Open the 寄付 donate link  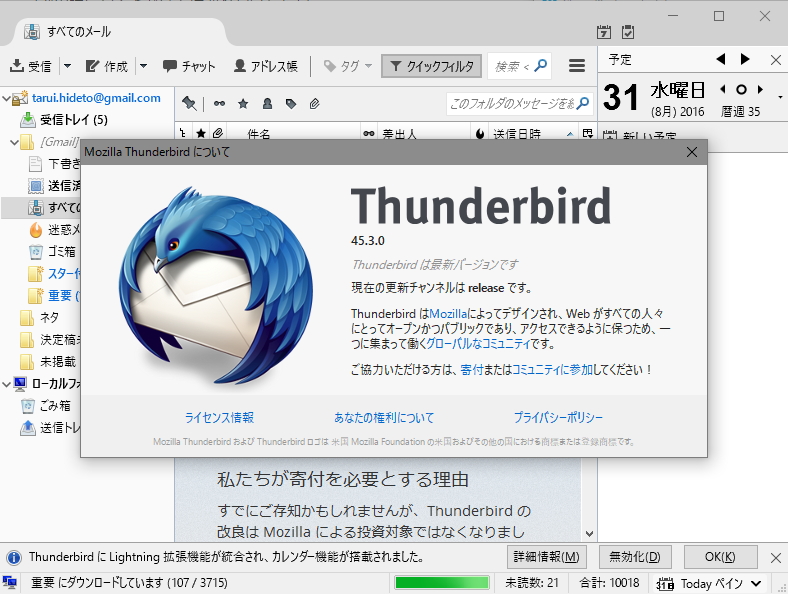click(x=471, y=370)
